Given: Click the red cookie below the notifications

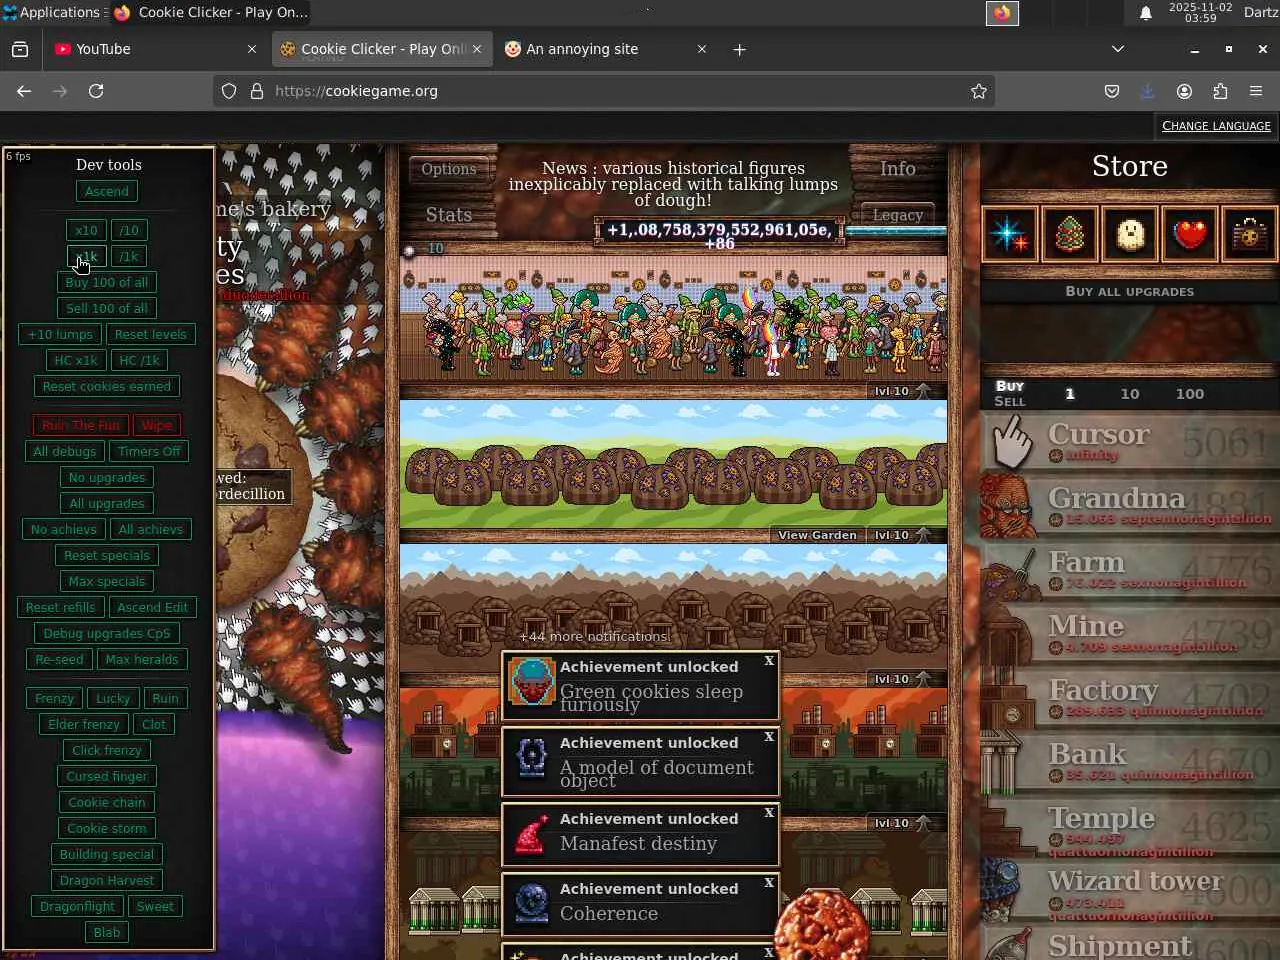Looking at the screenshot, I should click(821, 926).
